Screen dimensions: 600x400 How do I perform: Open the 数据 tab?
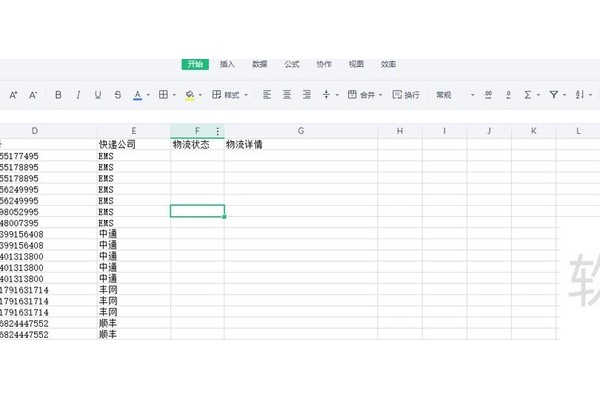tap(259, 64)
